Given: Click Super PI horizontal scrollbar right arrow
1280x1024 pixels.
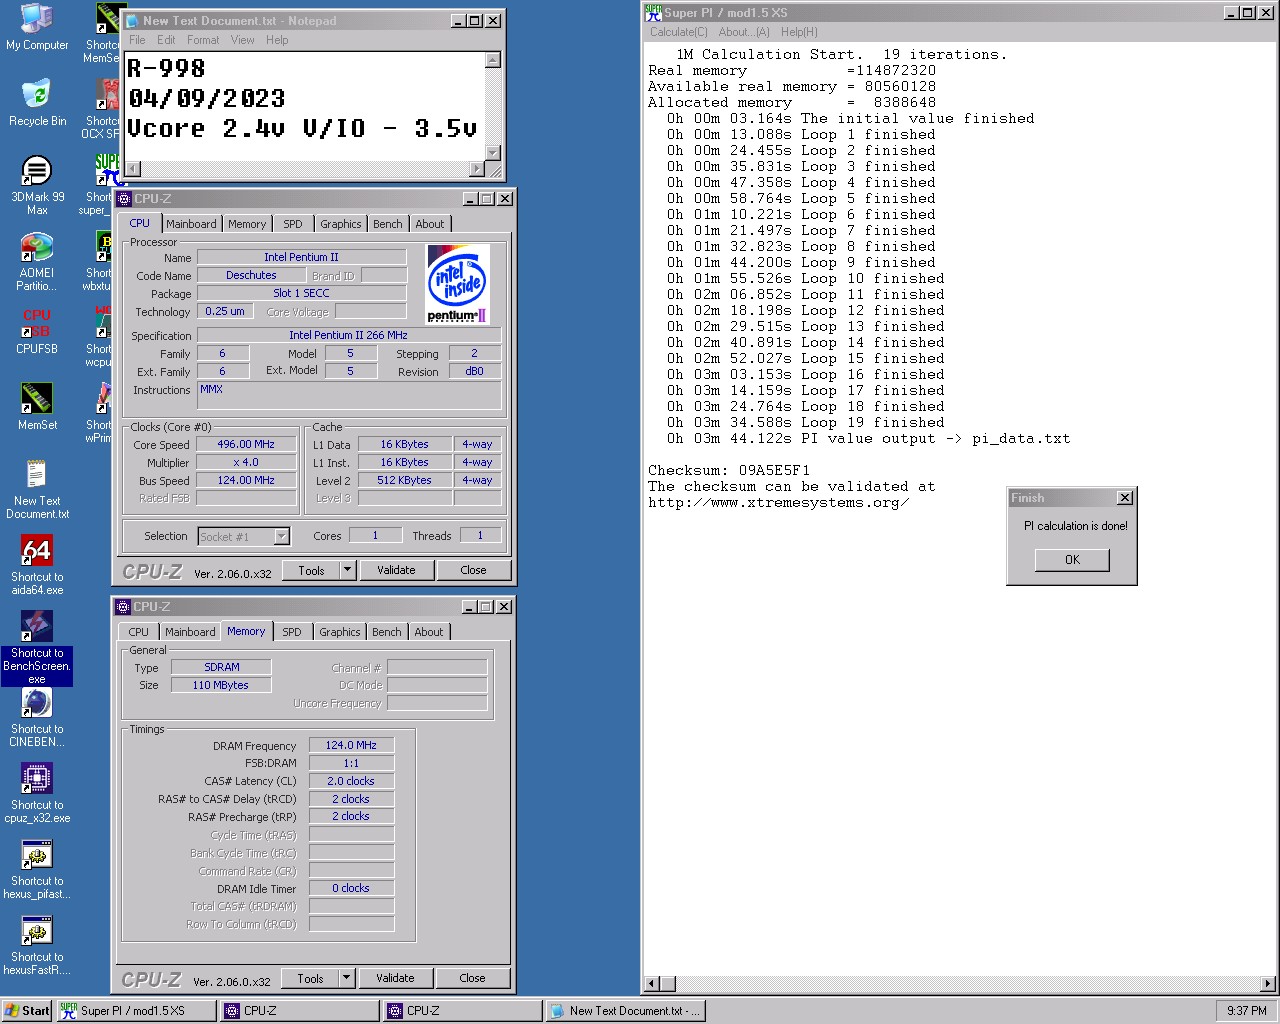Looking at the screenshot, I should 1268,984.
